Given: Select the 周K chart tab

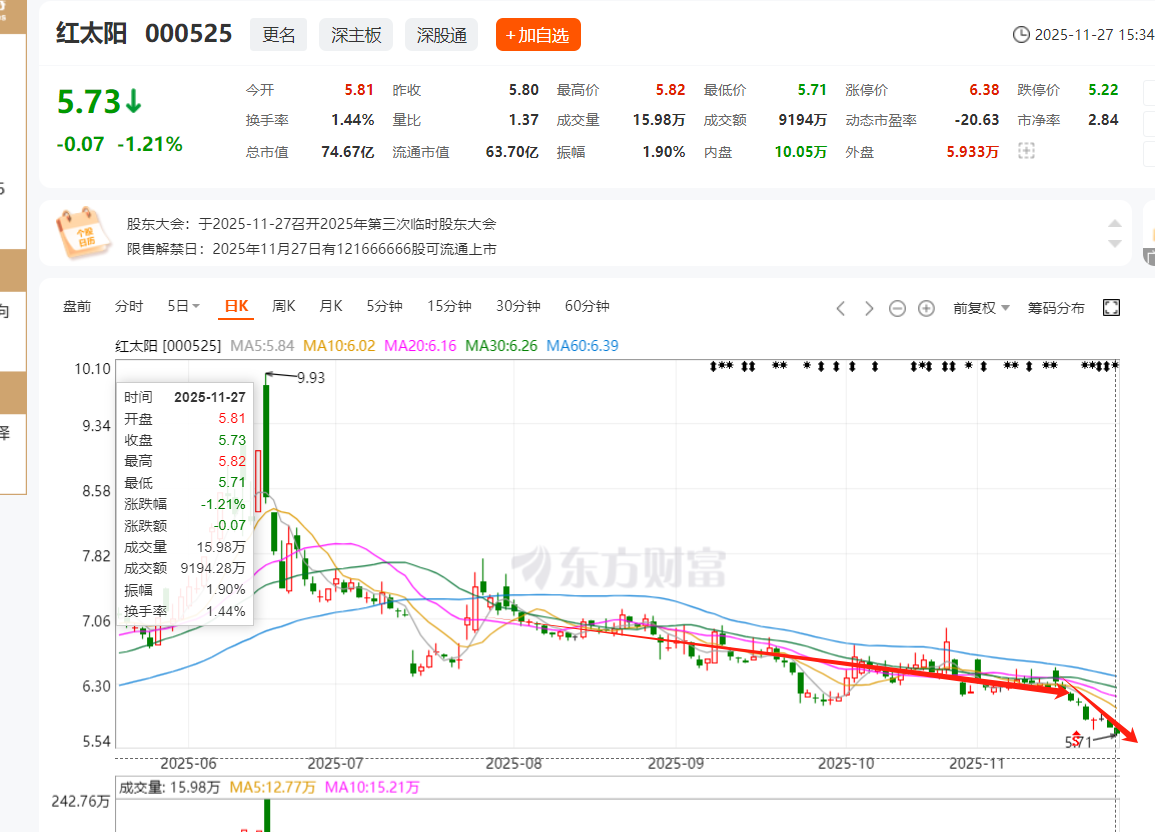Looking at the screenshot, I should tap(284, 306).
